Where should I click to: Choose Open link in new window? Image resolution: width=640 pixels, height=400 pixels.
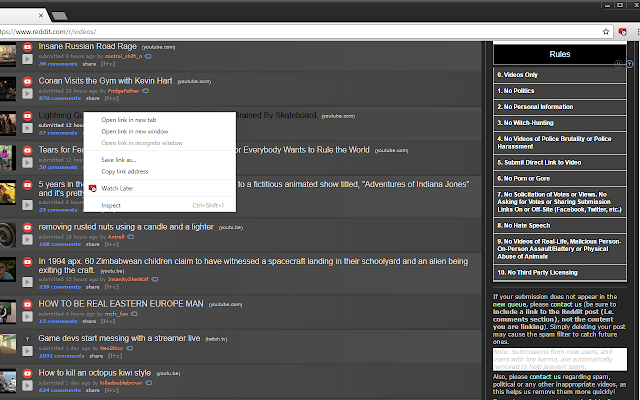(x=160, y=131)
